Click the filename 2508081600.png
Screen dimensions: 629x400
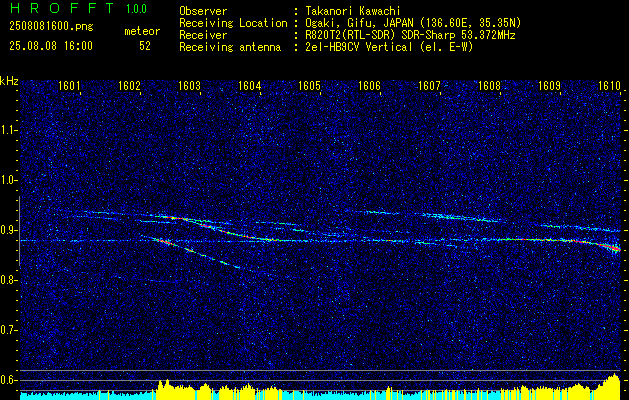pyautogui.click(x=51, y=27)
